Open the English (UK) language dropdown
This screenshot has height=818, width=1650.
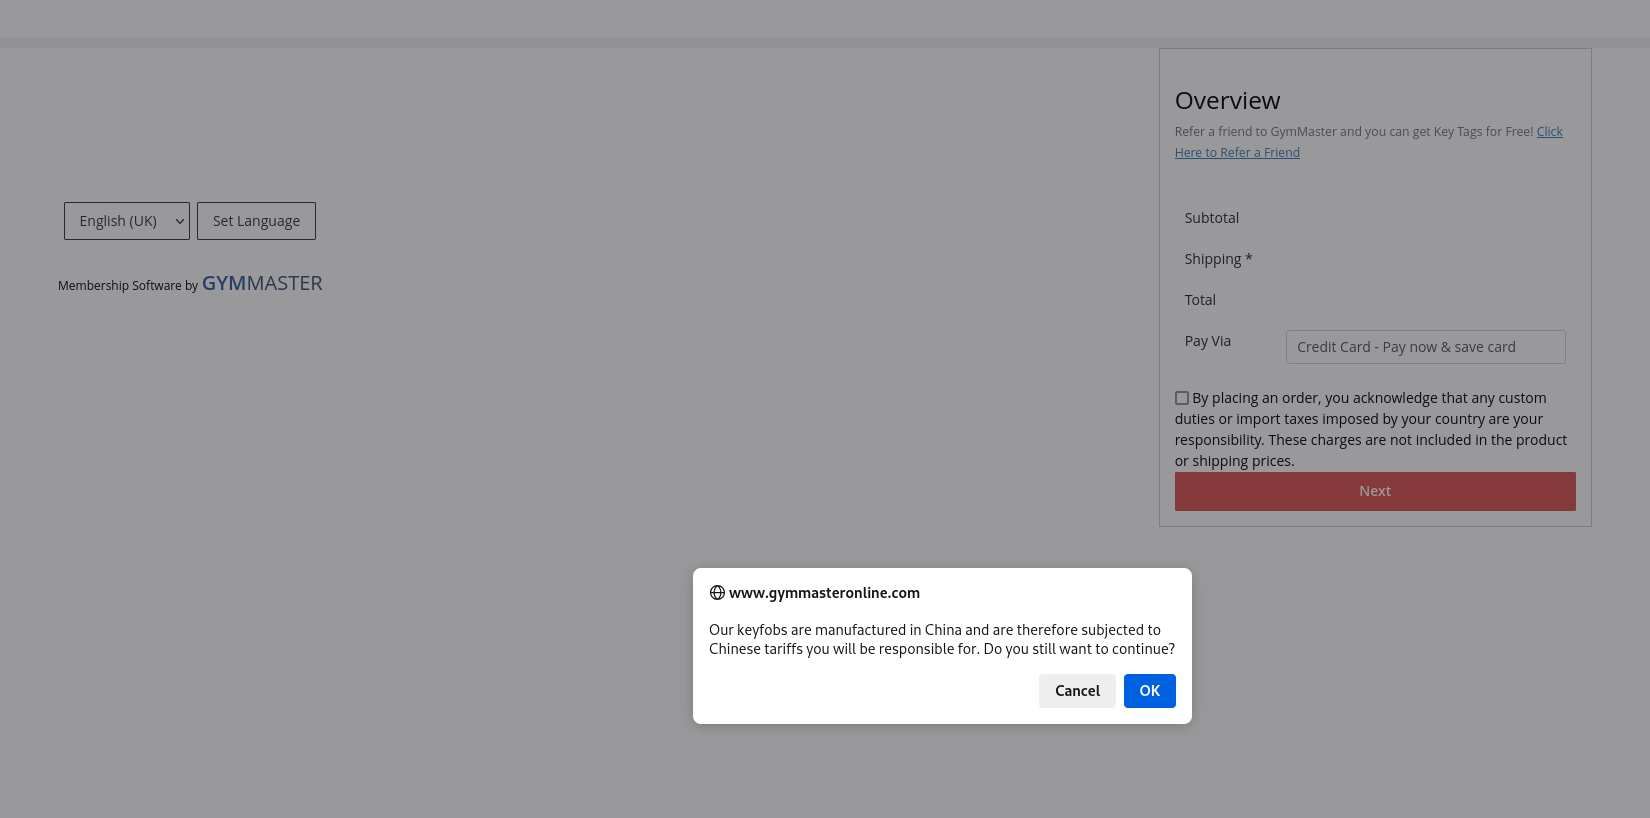pos(126,221)
